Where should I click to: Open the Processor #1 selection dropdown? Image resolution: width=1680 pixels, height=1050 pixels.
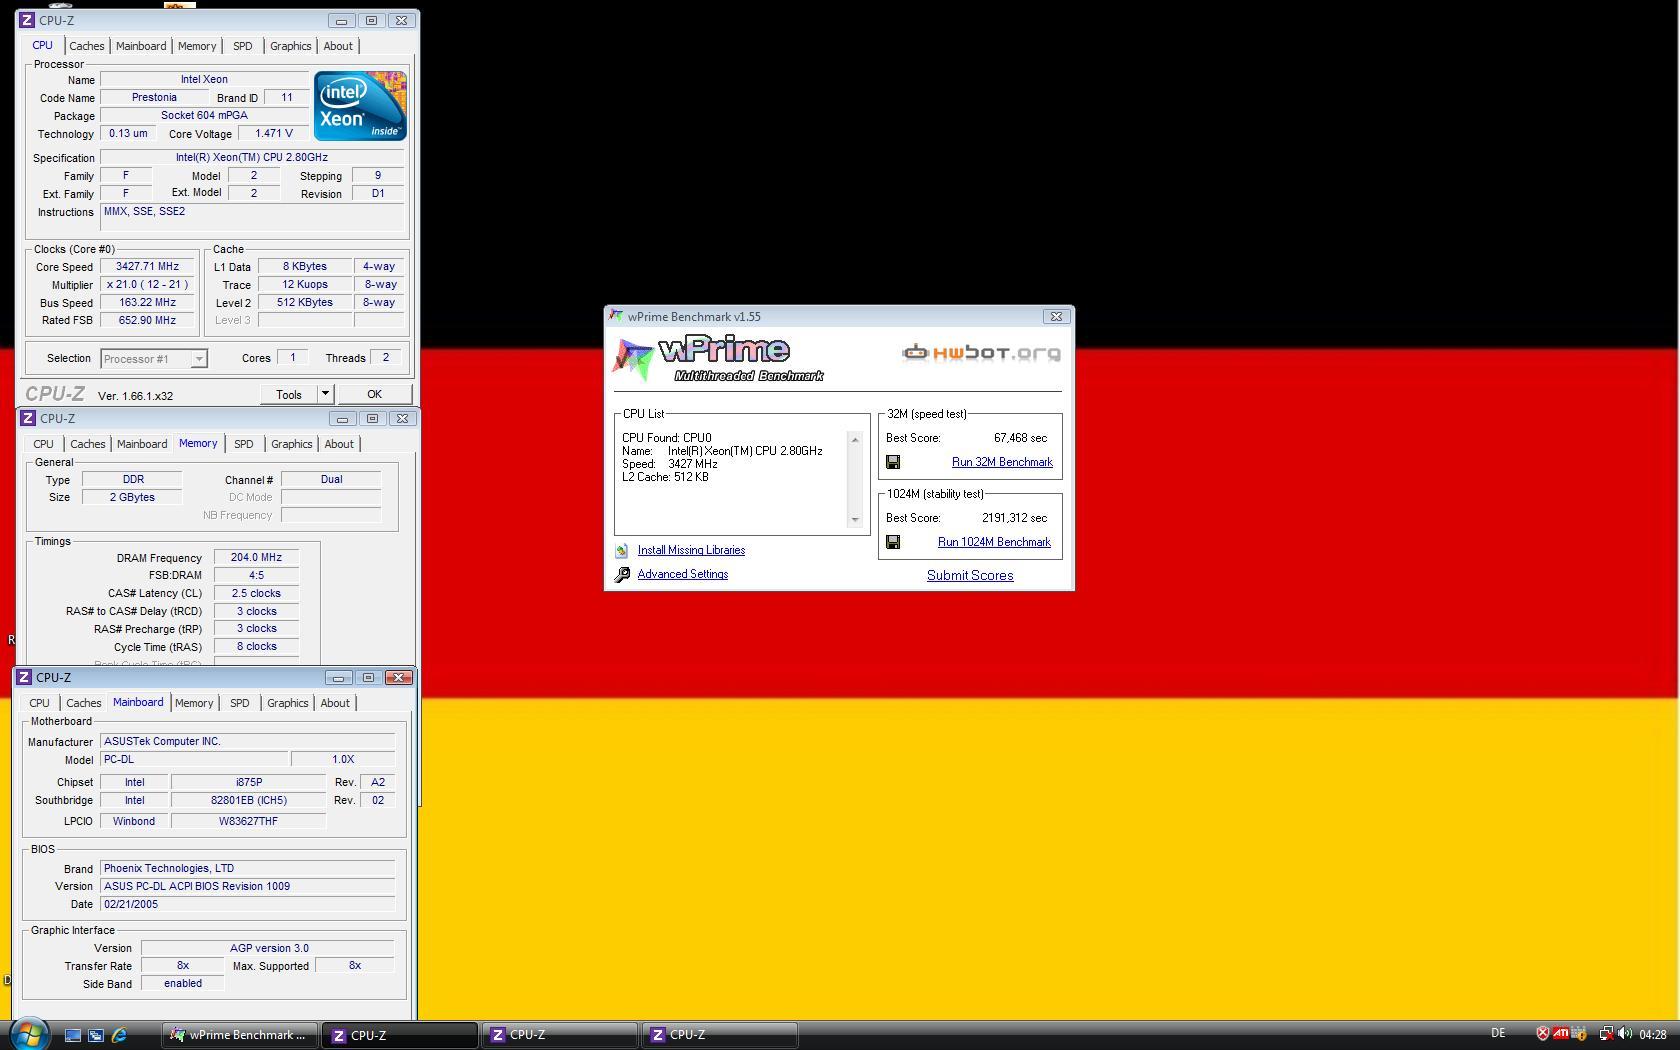(153, 358)
